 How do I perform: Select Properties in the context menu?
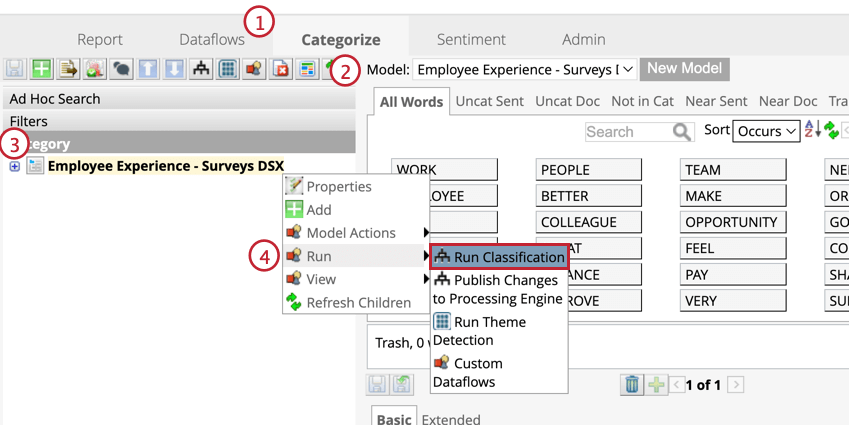pos(338,187)
